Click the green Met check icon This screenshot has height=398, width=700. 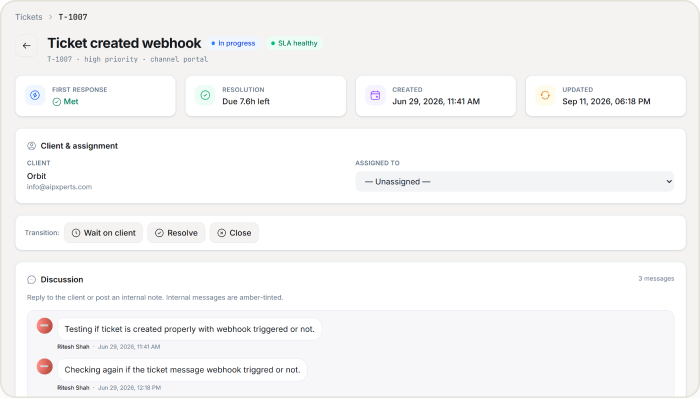(57, 102)
